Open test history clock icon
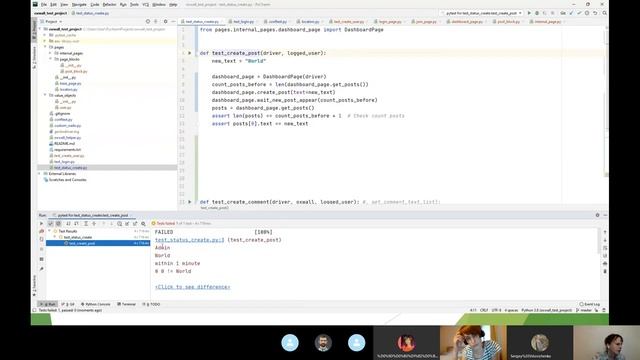Image resolution: width=640 pixels, height=360 pixels. [119, 224]
